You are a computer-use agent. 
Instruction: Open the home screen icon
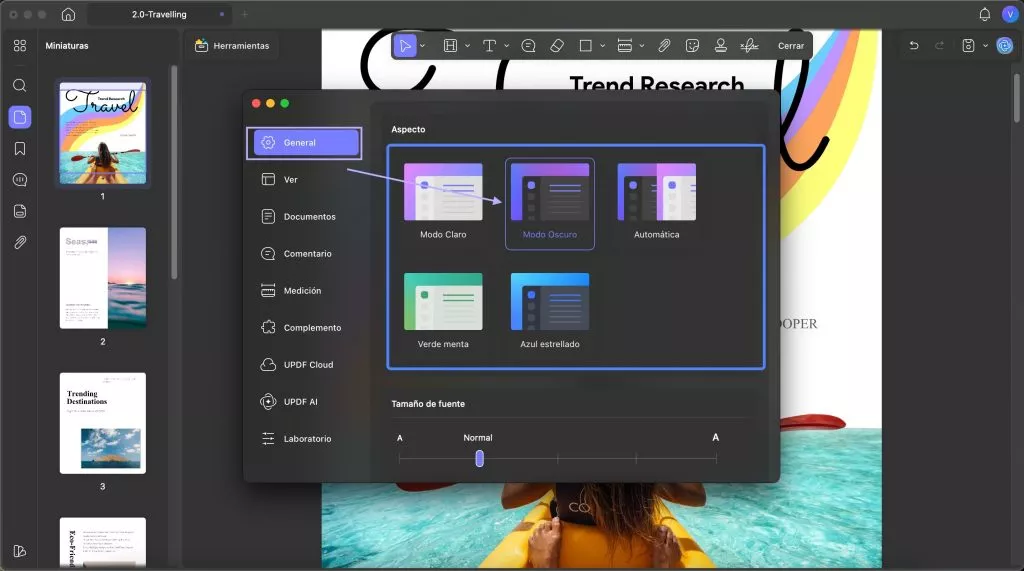[68, 14]
